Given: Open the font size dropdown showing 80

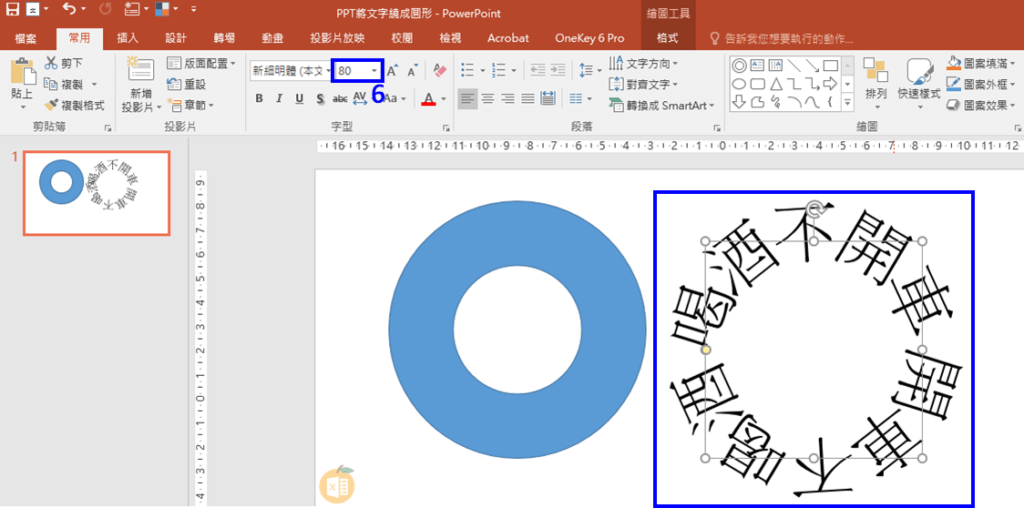Looking at the screenshot, I should pyautogui.click(x=375, y=71).
